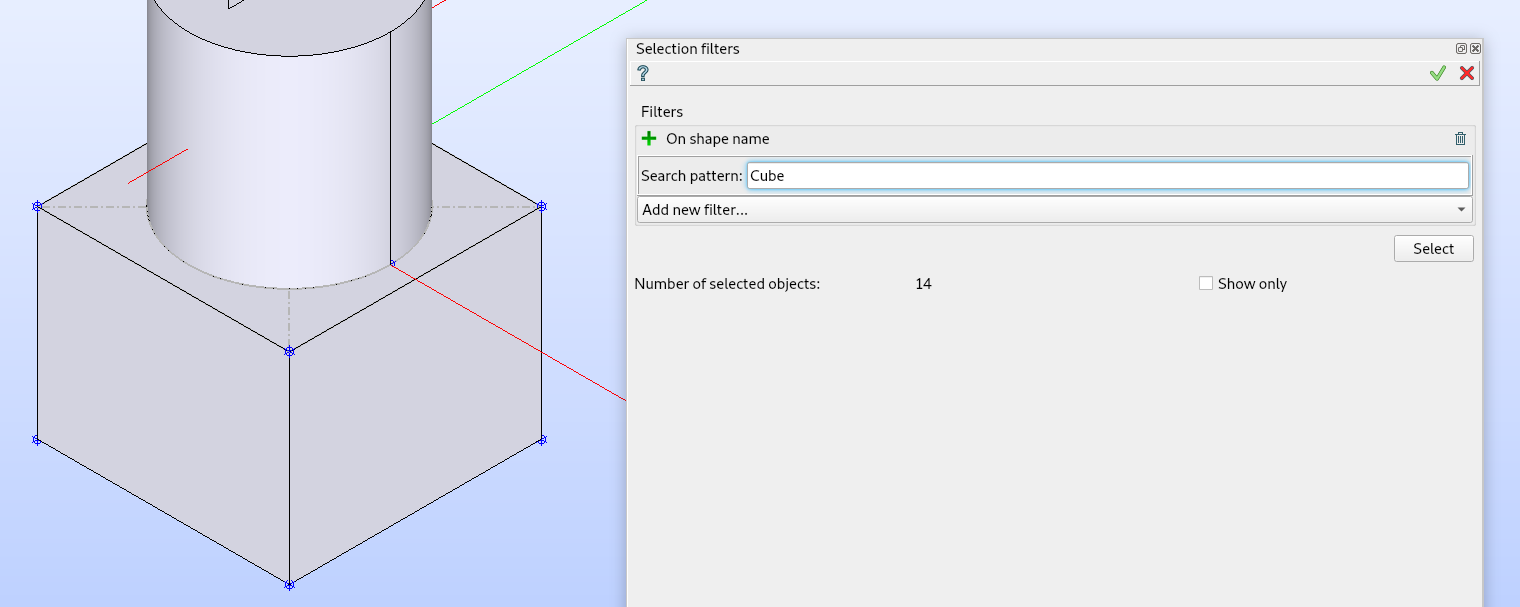1520x607 pixels.
Task: Click the On shape name filter label
Action: [x=717, y=139]
